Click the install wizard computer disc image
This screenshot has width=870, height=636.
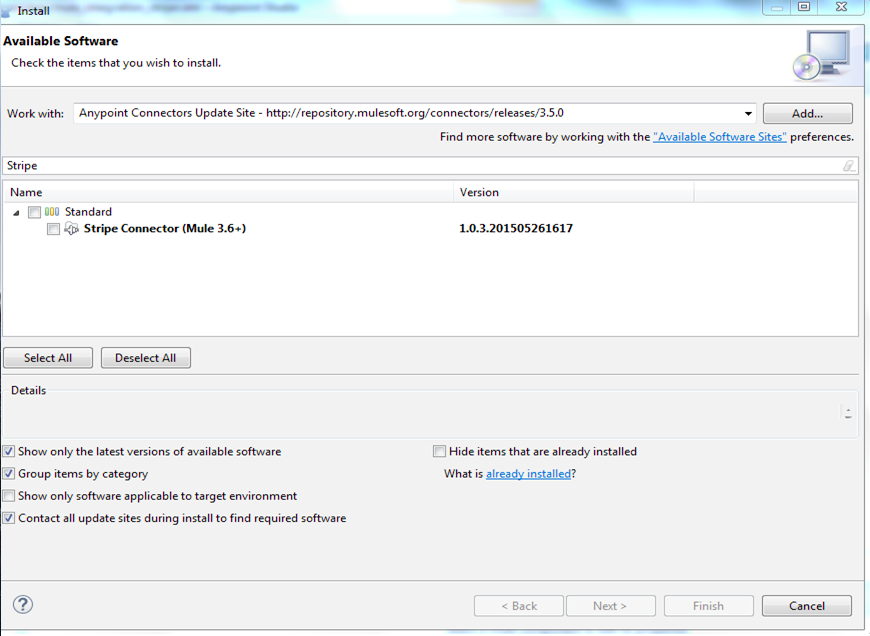pos(822,55)
